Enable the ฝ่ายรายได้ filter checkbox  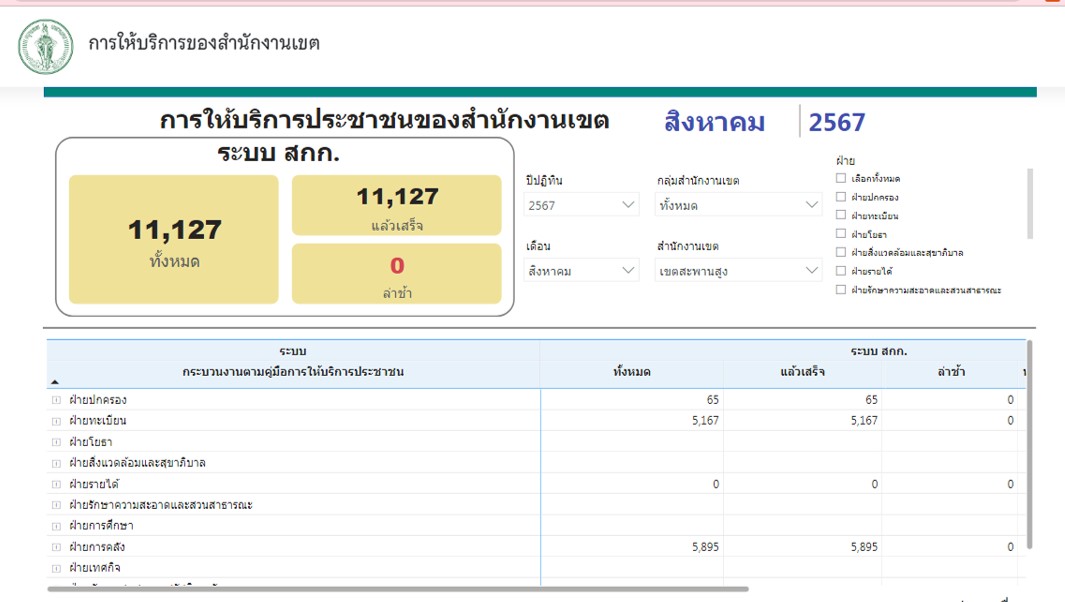(x=841, y=271)
